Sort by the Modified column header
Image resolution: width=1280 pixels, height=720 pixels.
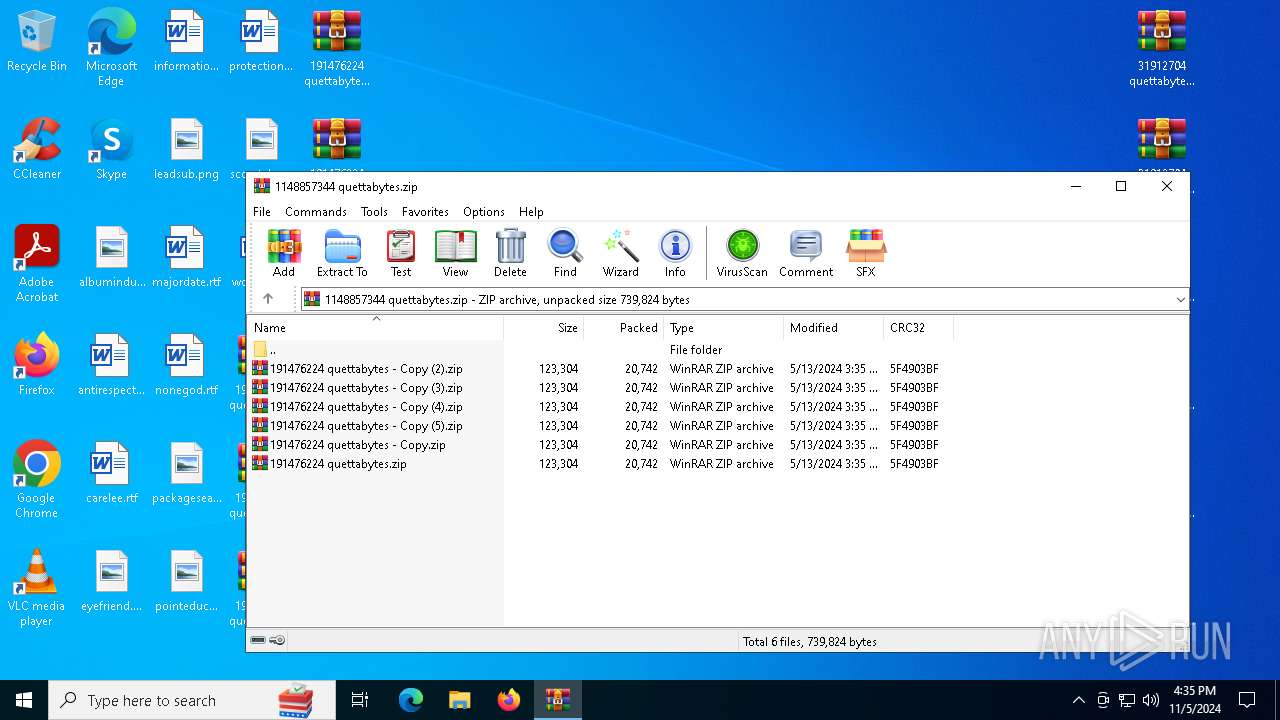(x=834, y=328)
